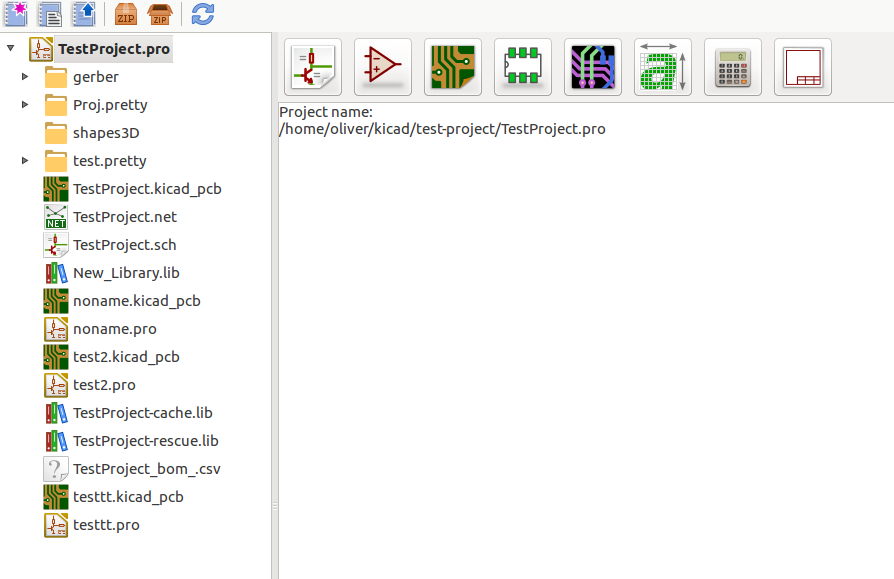Screen dimensions: 894x579
Task: Launch GerbView gerber viewer button
Action: click(593, 67)
